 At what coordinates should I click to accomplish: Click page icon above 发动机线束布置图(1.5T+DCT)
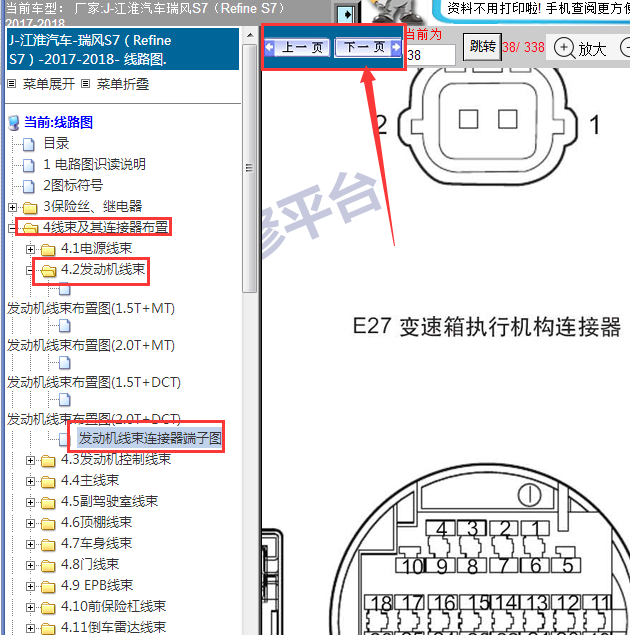point(64,362)
